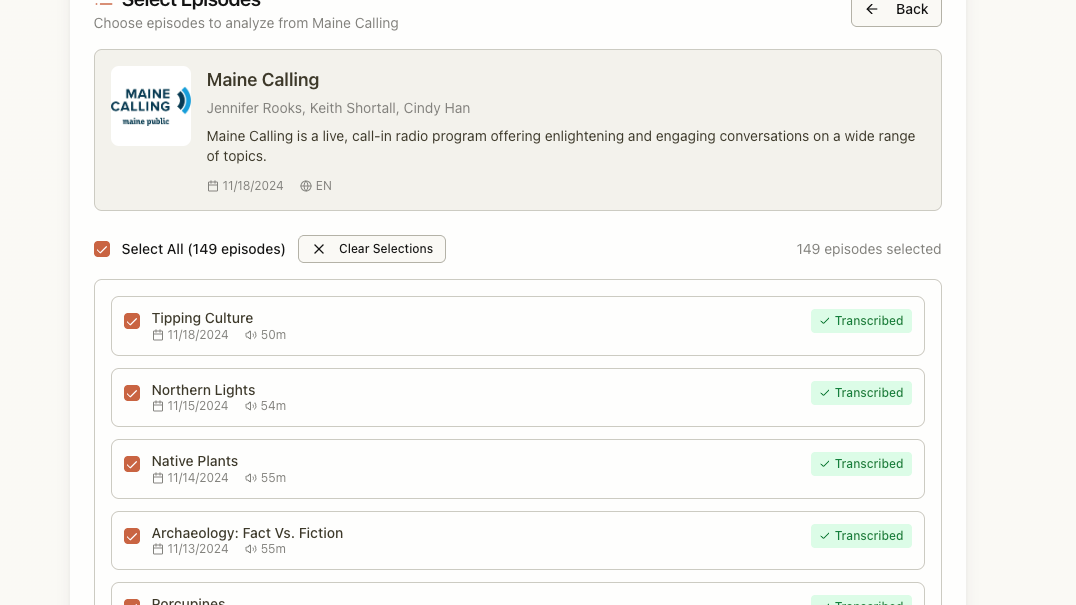Click the Clear Selections button
The width and height of the screenshot is (1076, 605).
(372, 249)
